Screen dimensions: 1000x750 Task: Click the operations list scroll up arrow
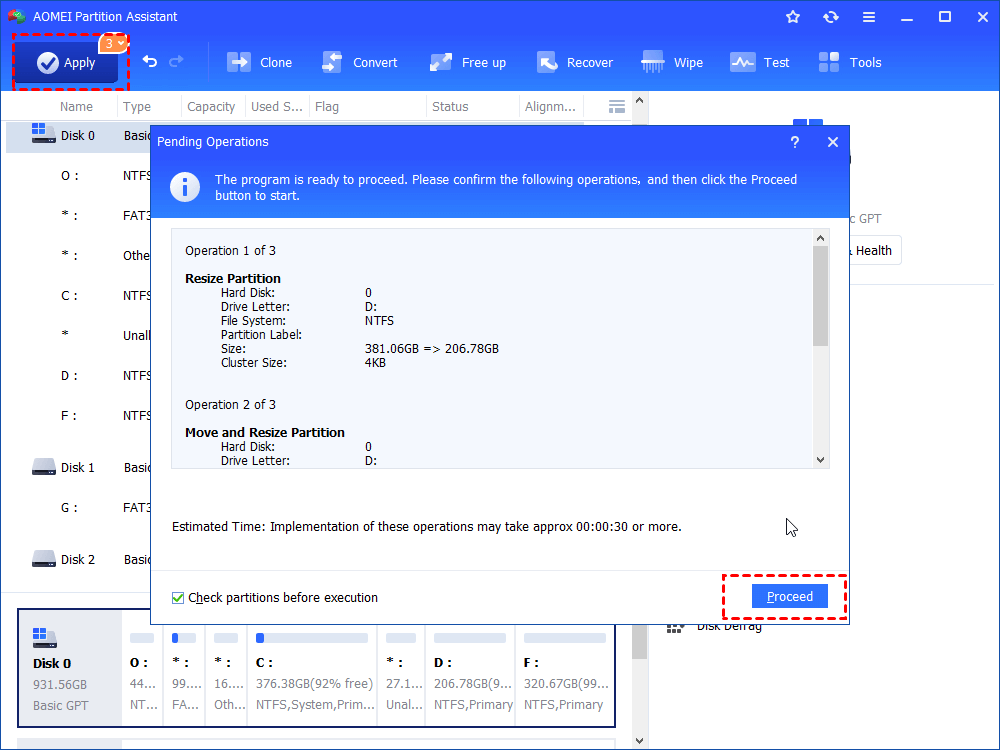(821, 238)
